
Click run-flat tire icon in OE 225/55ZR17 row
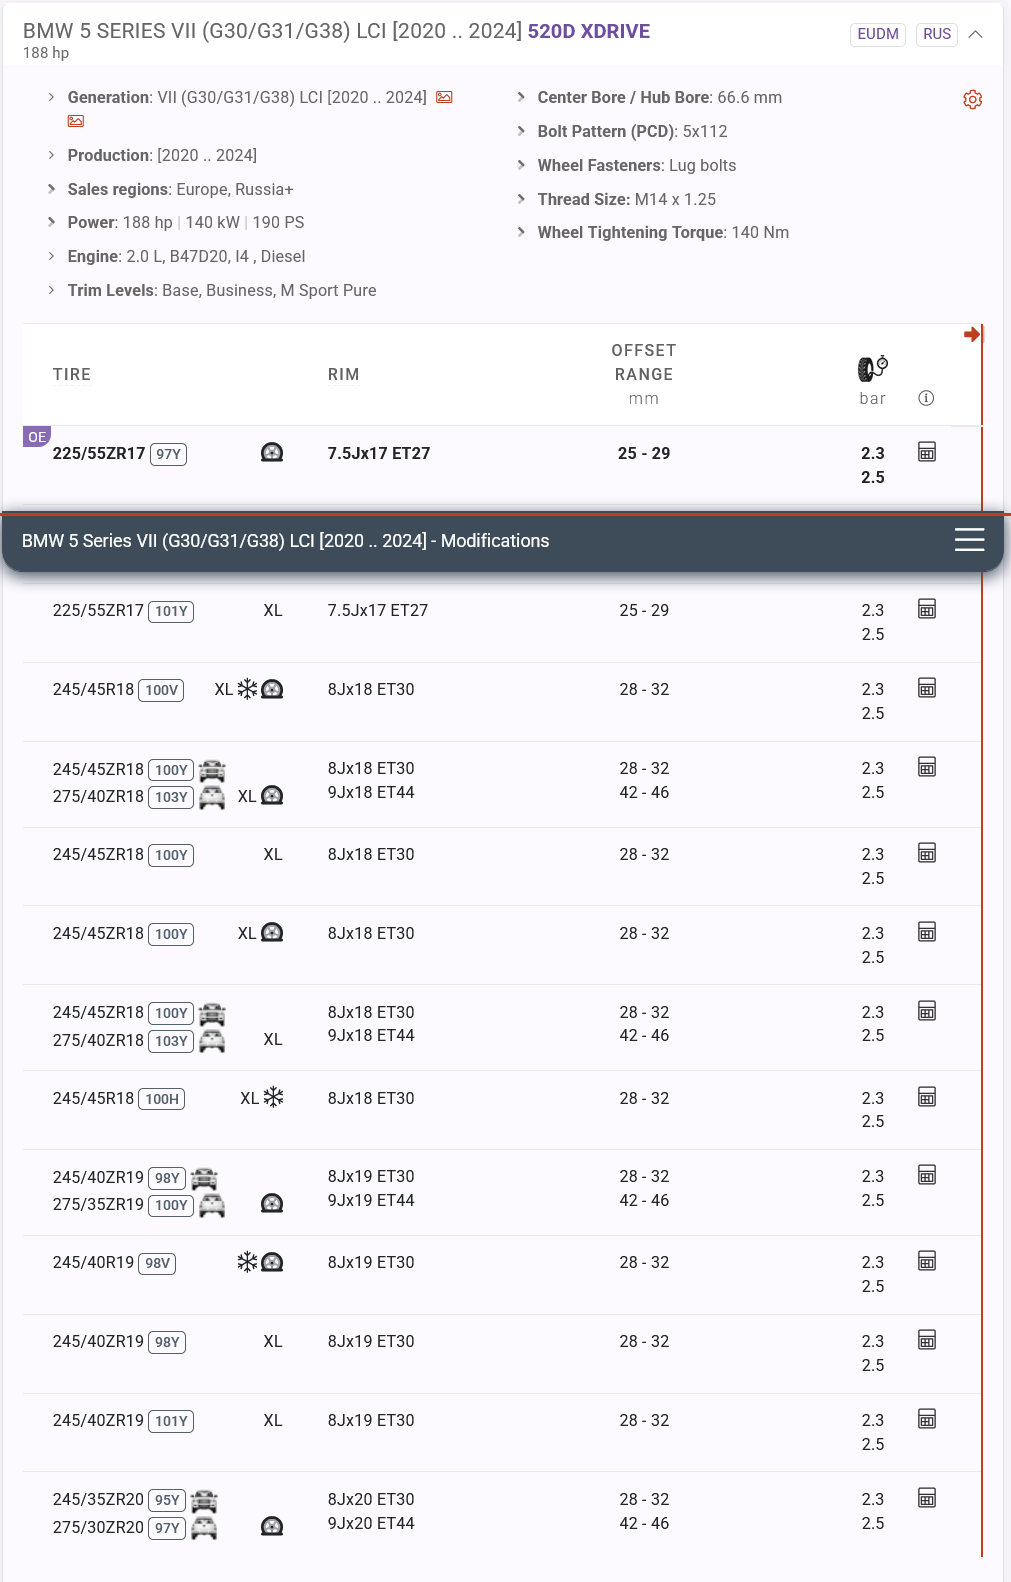272,453
